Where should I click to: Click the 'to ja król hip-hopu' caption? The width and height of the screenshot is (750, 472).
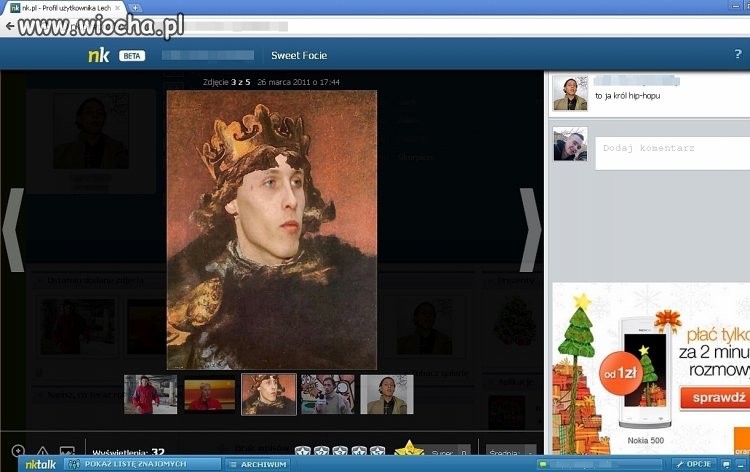628,96
